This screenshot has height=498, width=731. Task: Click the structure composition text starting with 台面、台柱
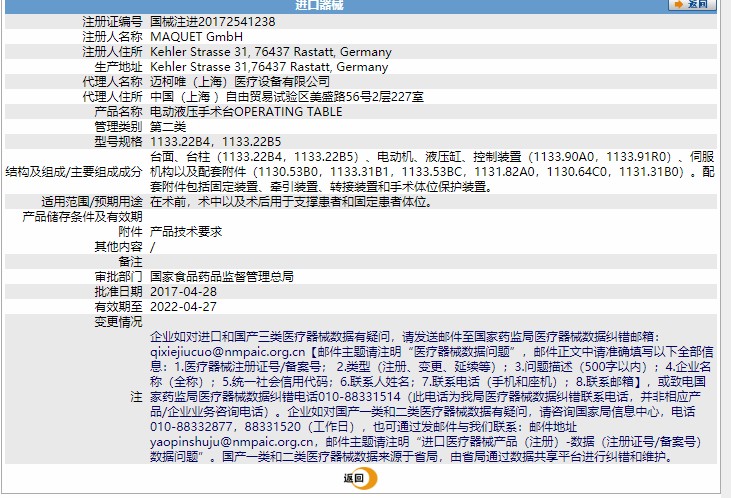[432, 172]
